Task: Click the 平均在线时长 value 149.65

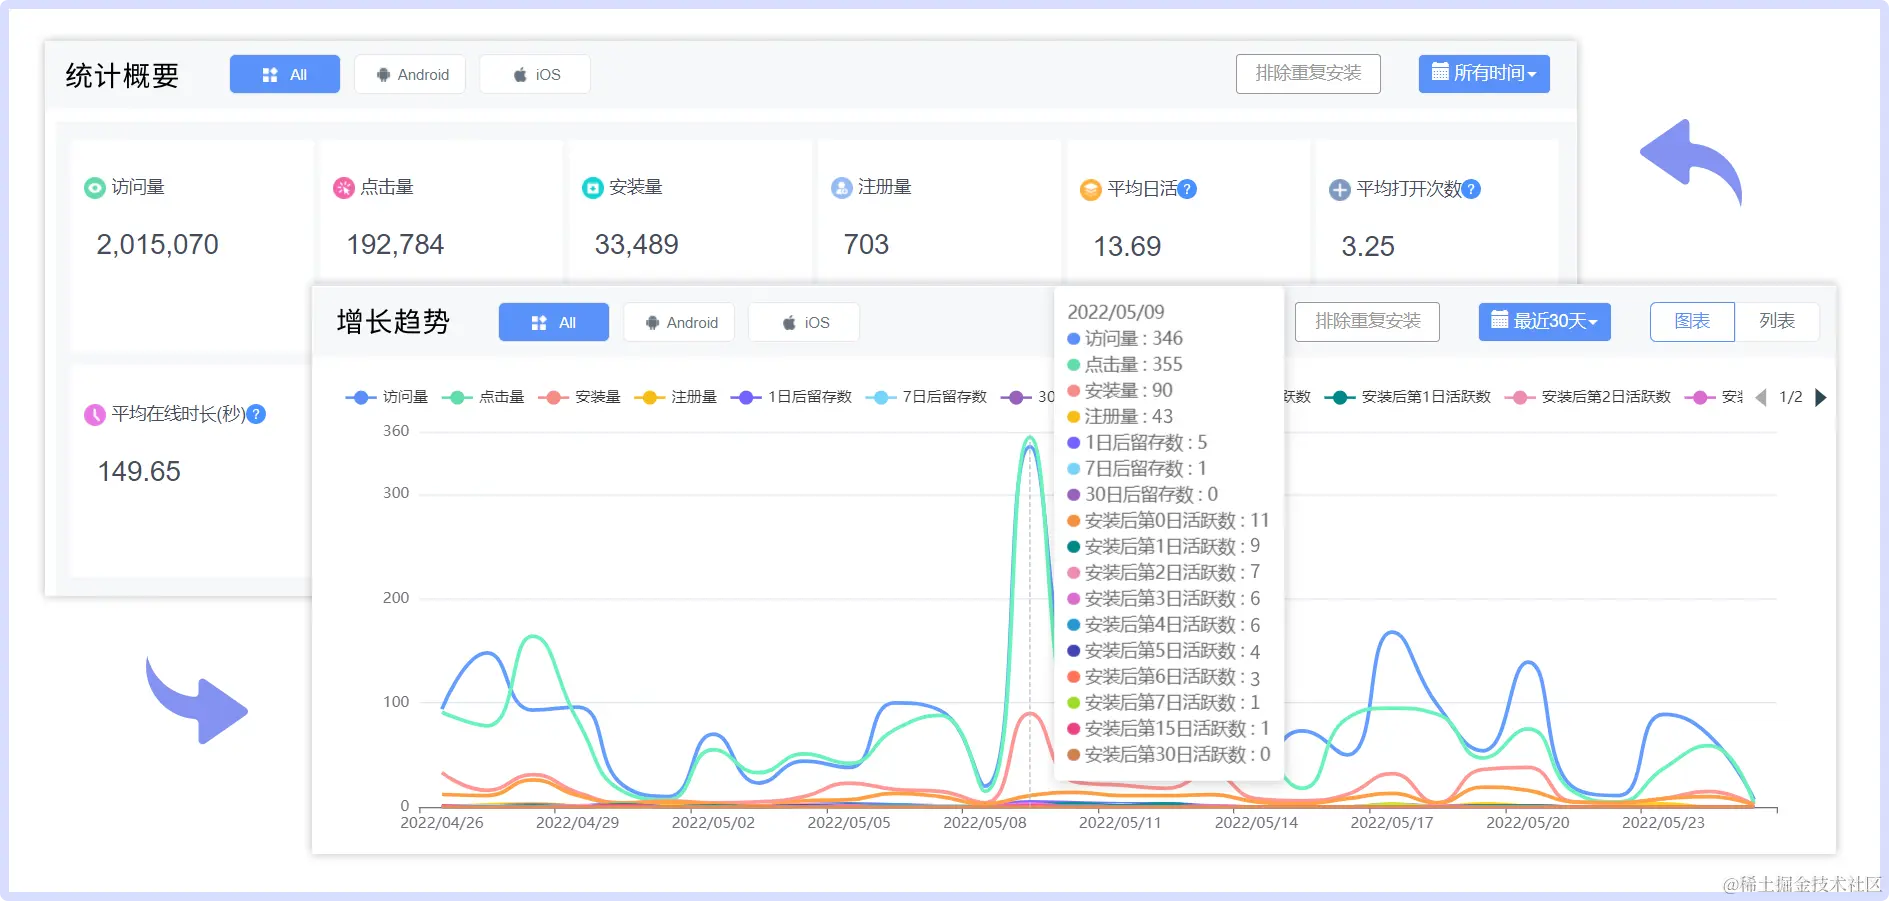Action: click(139, 472)
